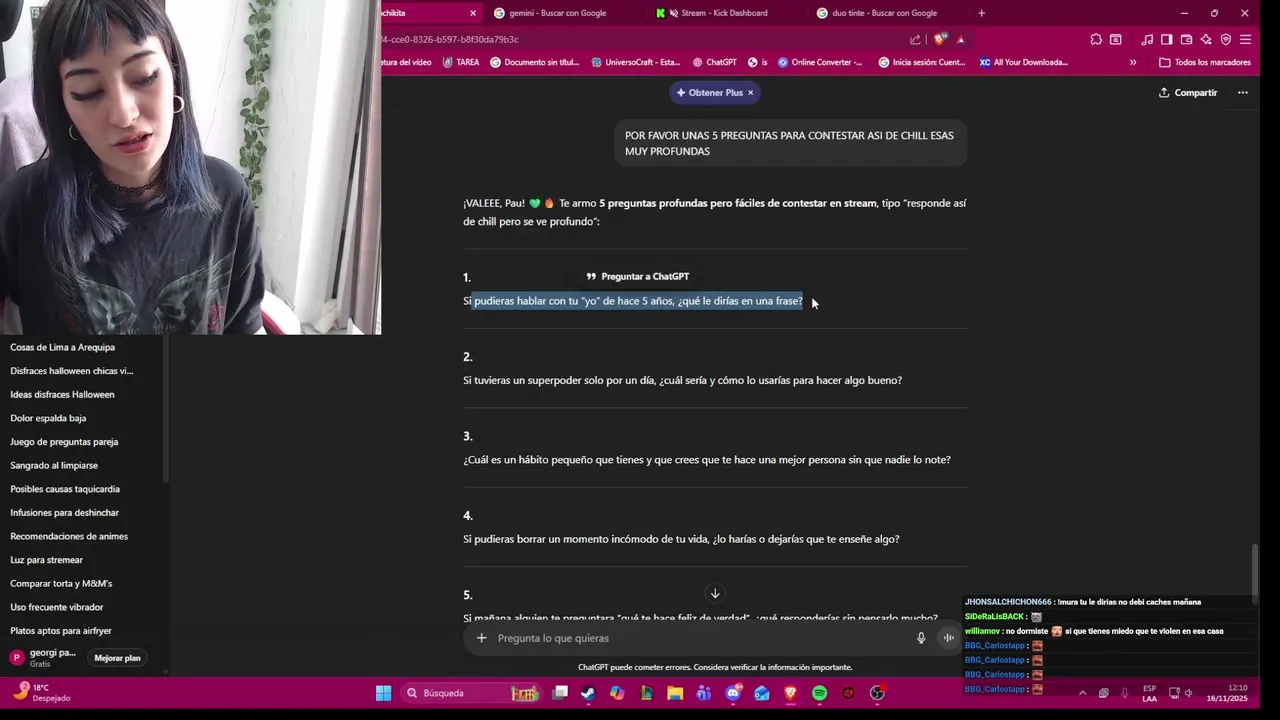Open Documento sin título bookmark
This screenshot has height=720, width=1280.
pyautogui.click(x=535, y=62)
